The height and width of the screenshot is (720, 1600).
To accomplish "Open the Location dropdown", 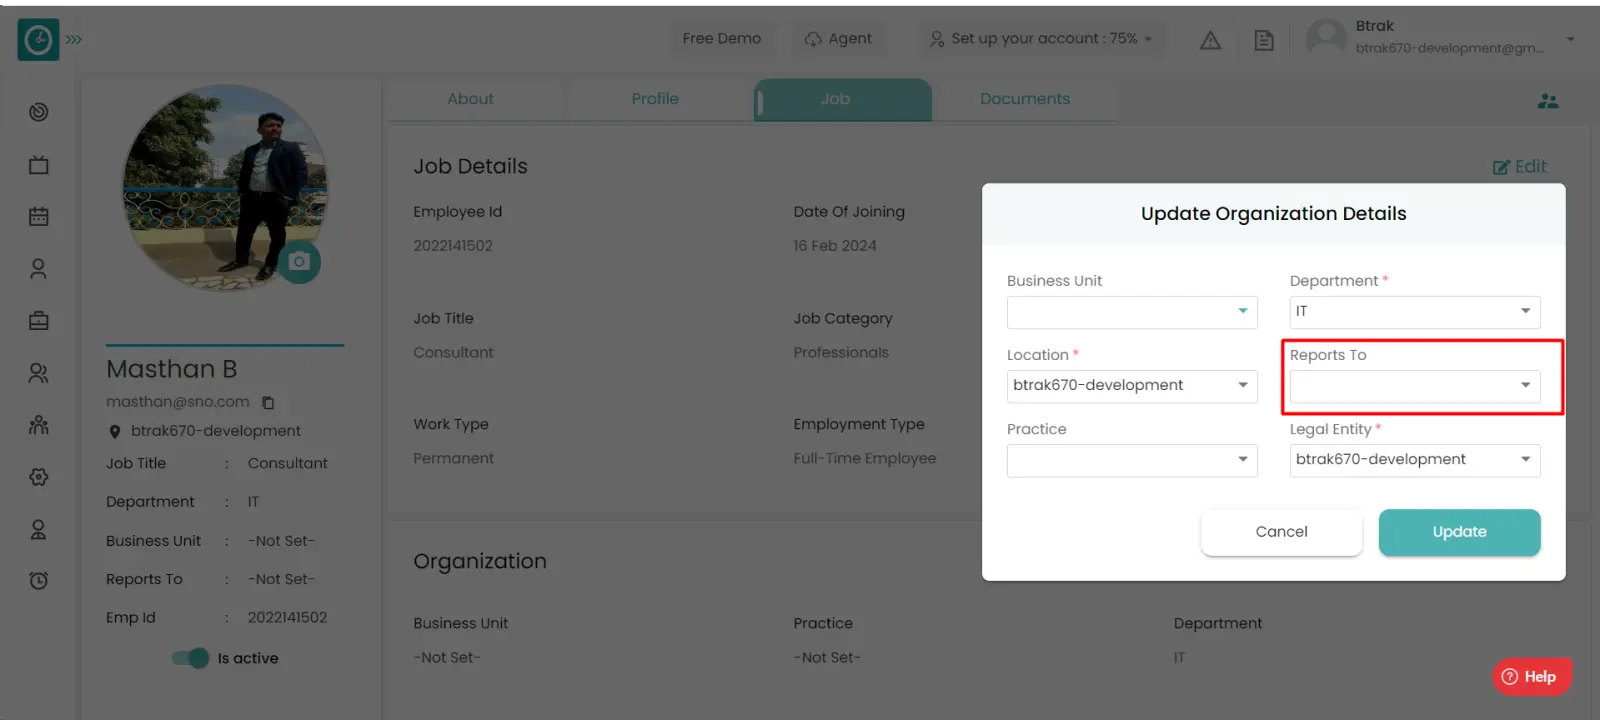I will 1132,386.
